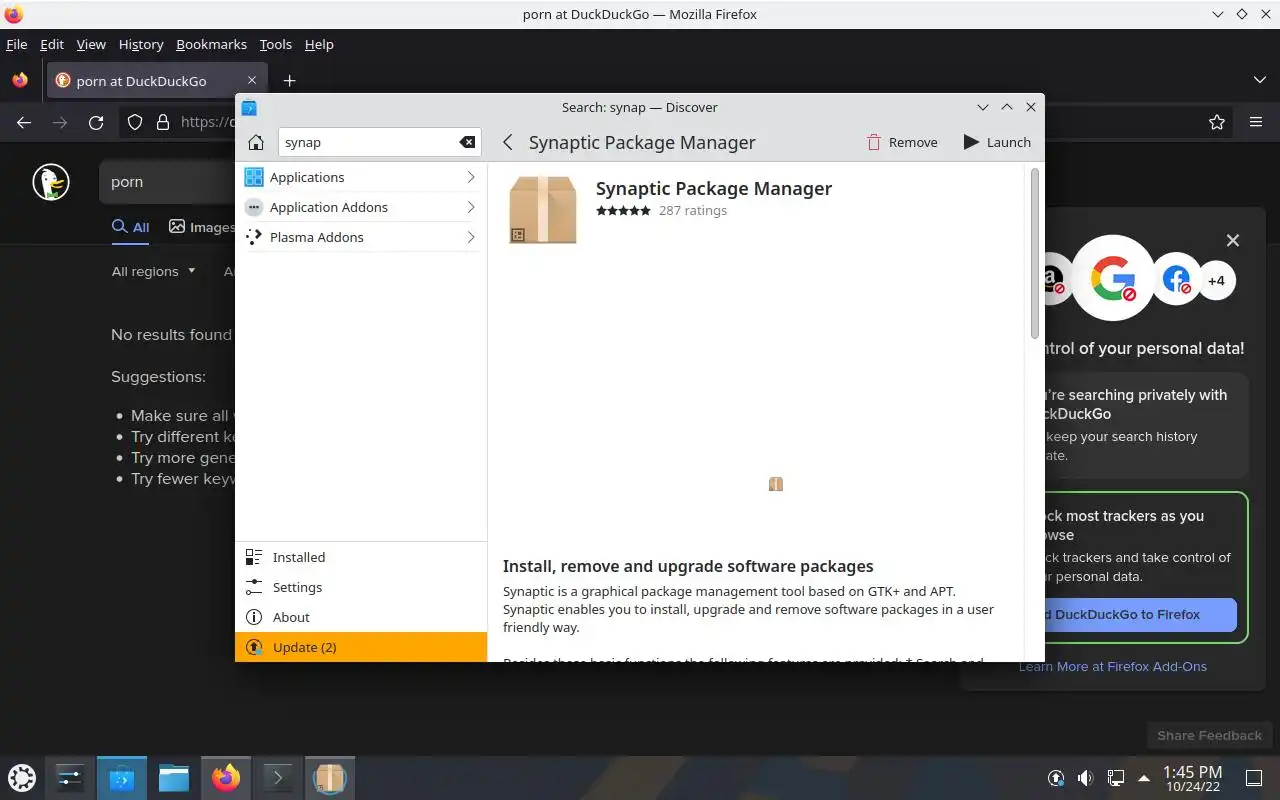Click the Firefox tracking protection shield
This screenshot has width=1280, height=800.
pos(135,122)
